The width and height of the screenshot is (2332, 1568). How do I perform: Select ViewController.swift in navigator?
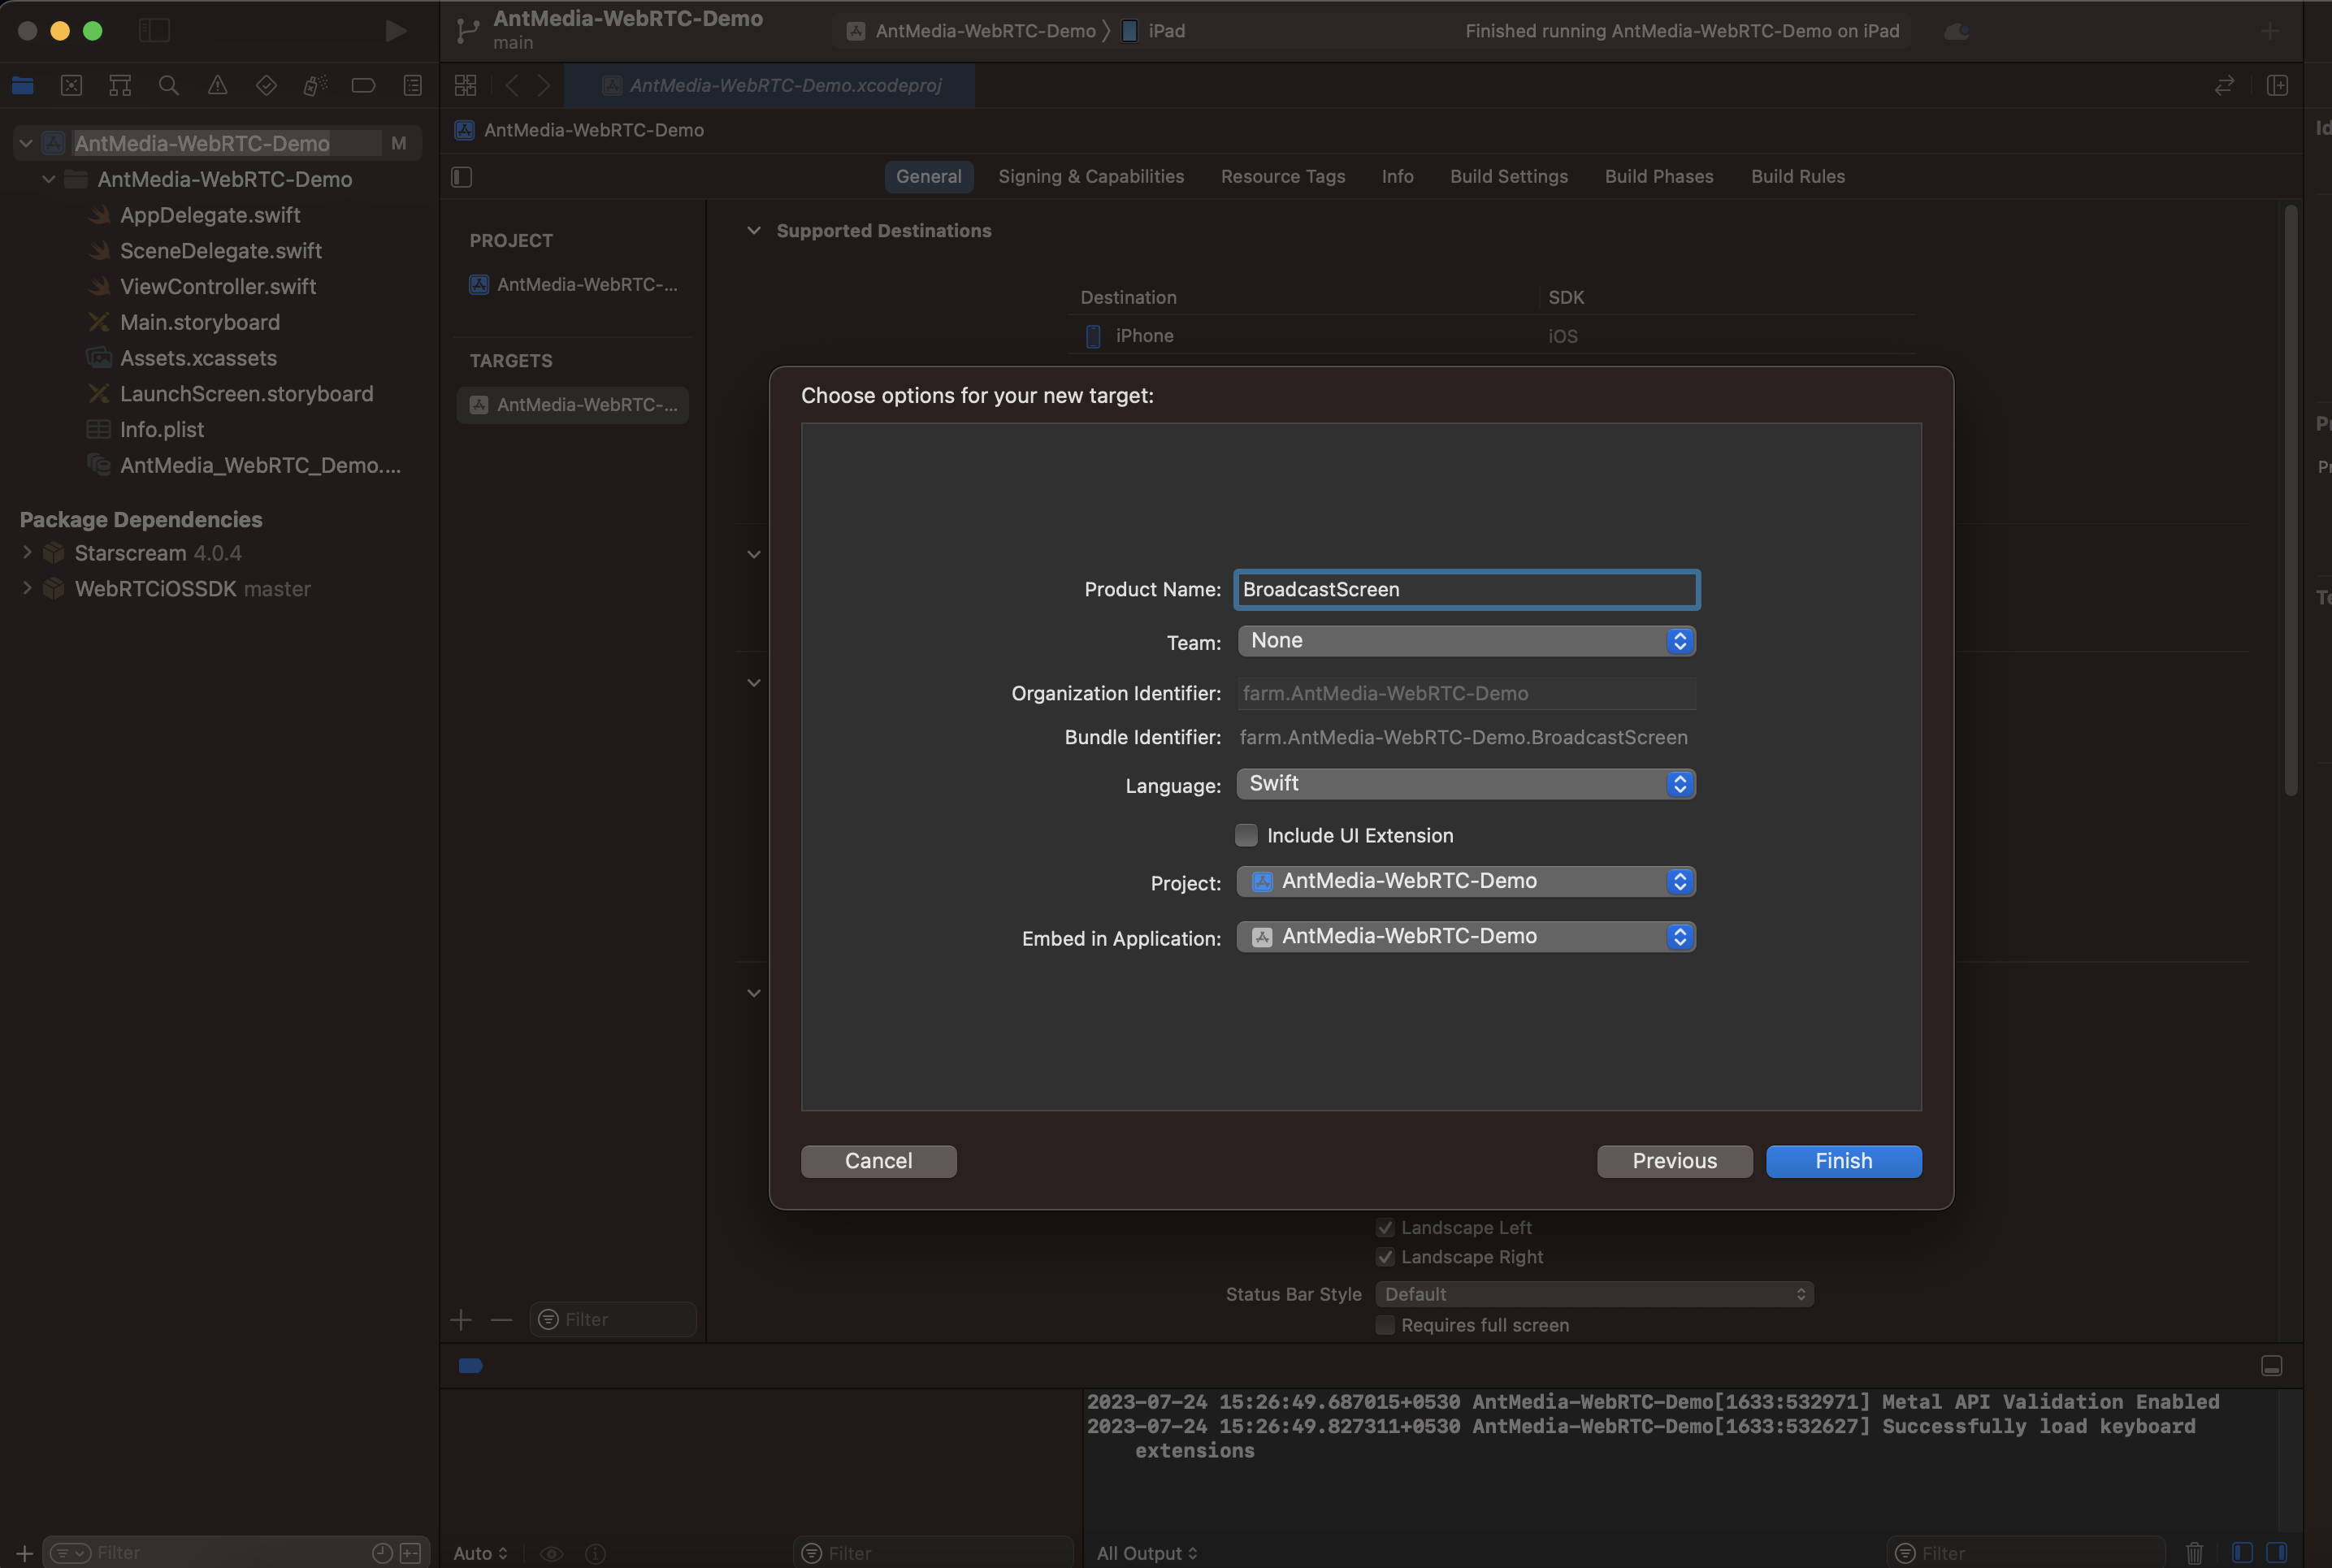click(x=218, y=287)
